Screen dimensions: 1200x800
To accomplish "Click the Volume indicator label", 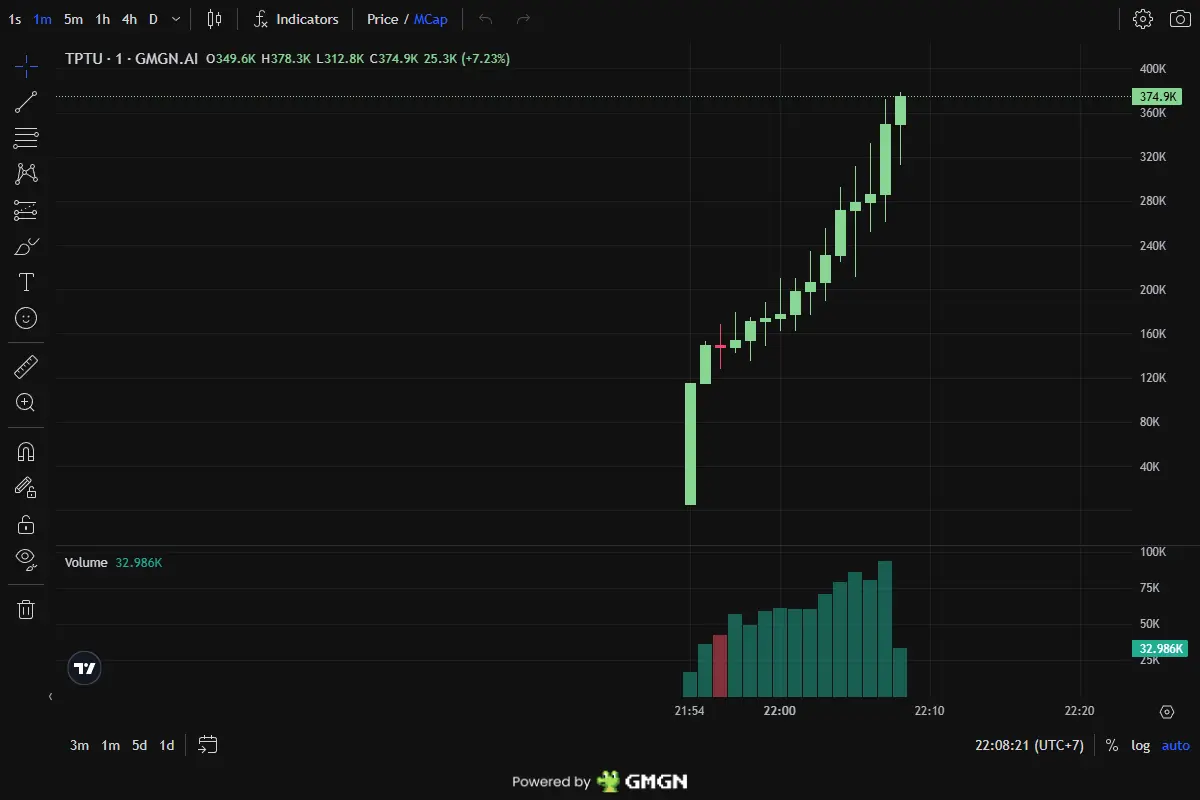I will point(86,563).
